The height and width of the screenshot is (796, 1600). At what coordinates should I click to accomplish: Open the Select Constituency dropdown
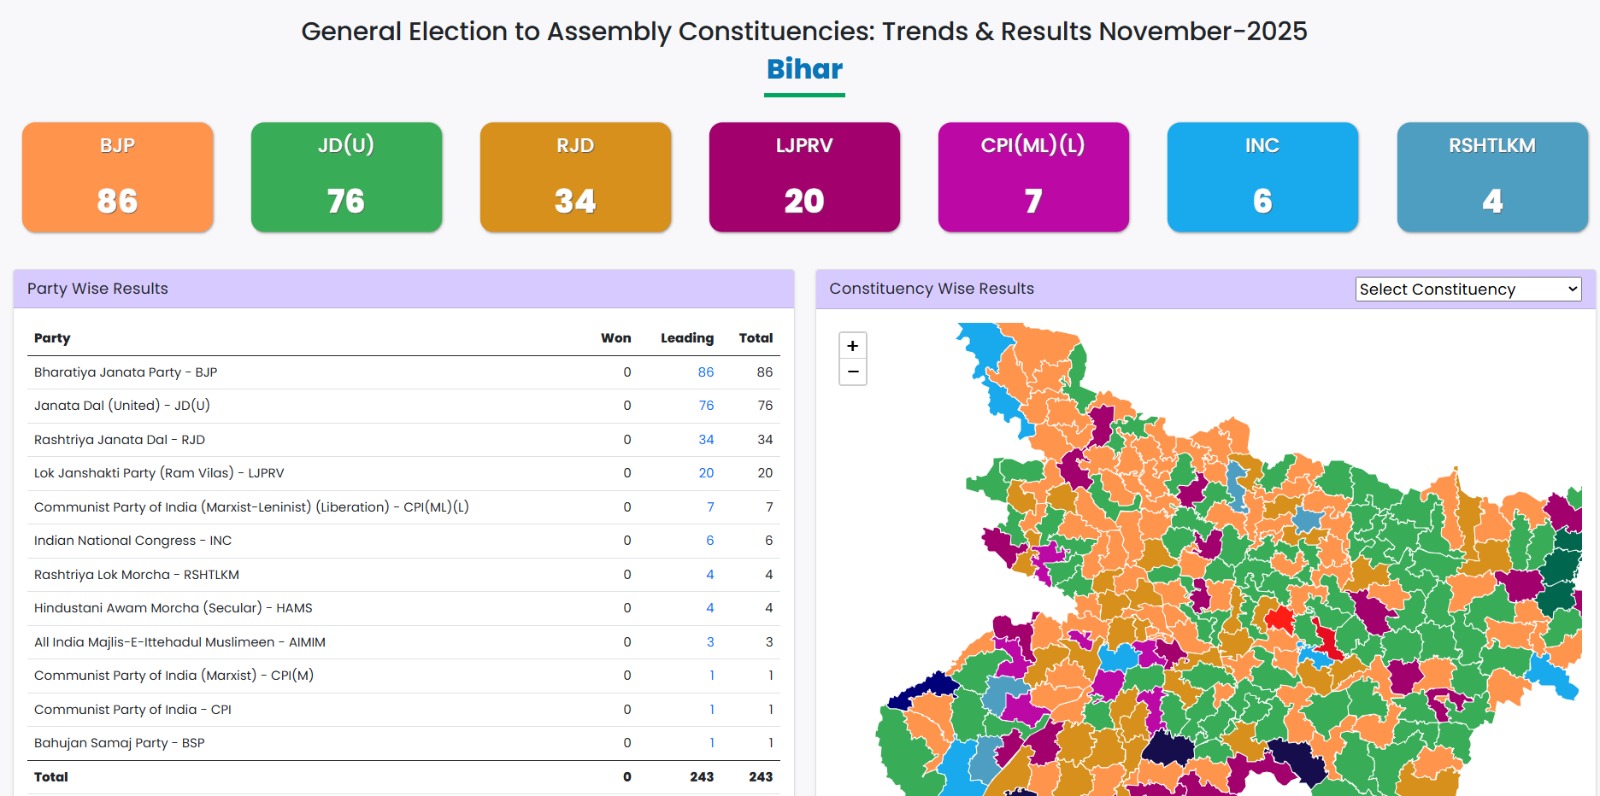tap(1468, 289)
